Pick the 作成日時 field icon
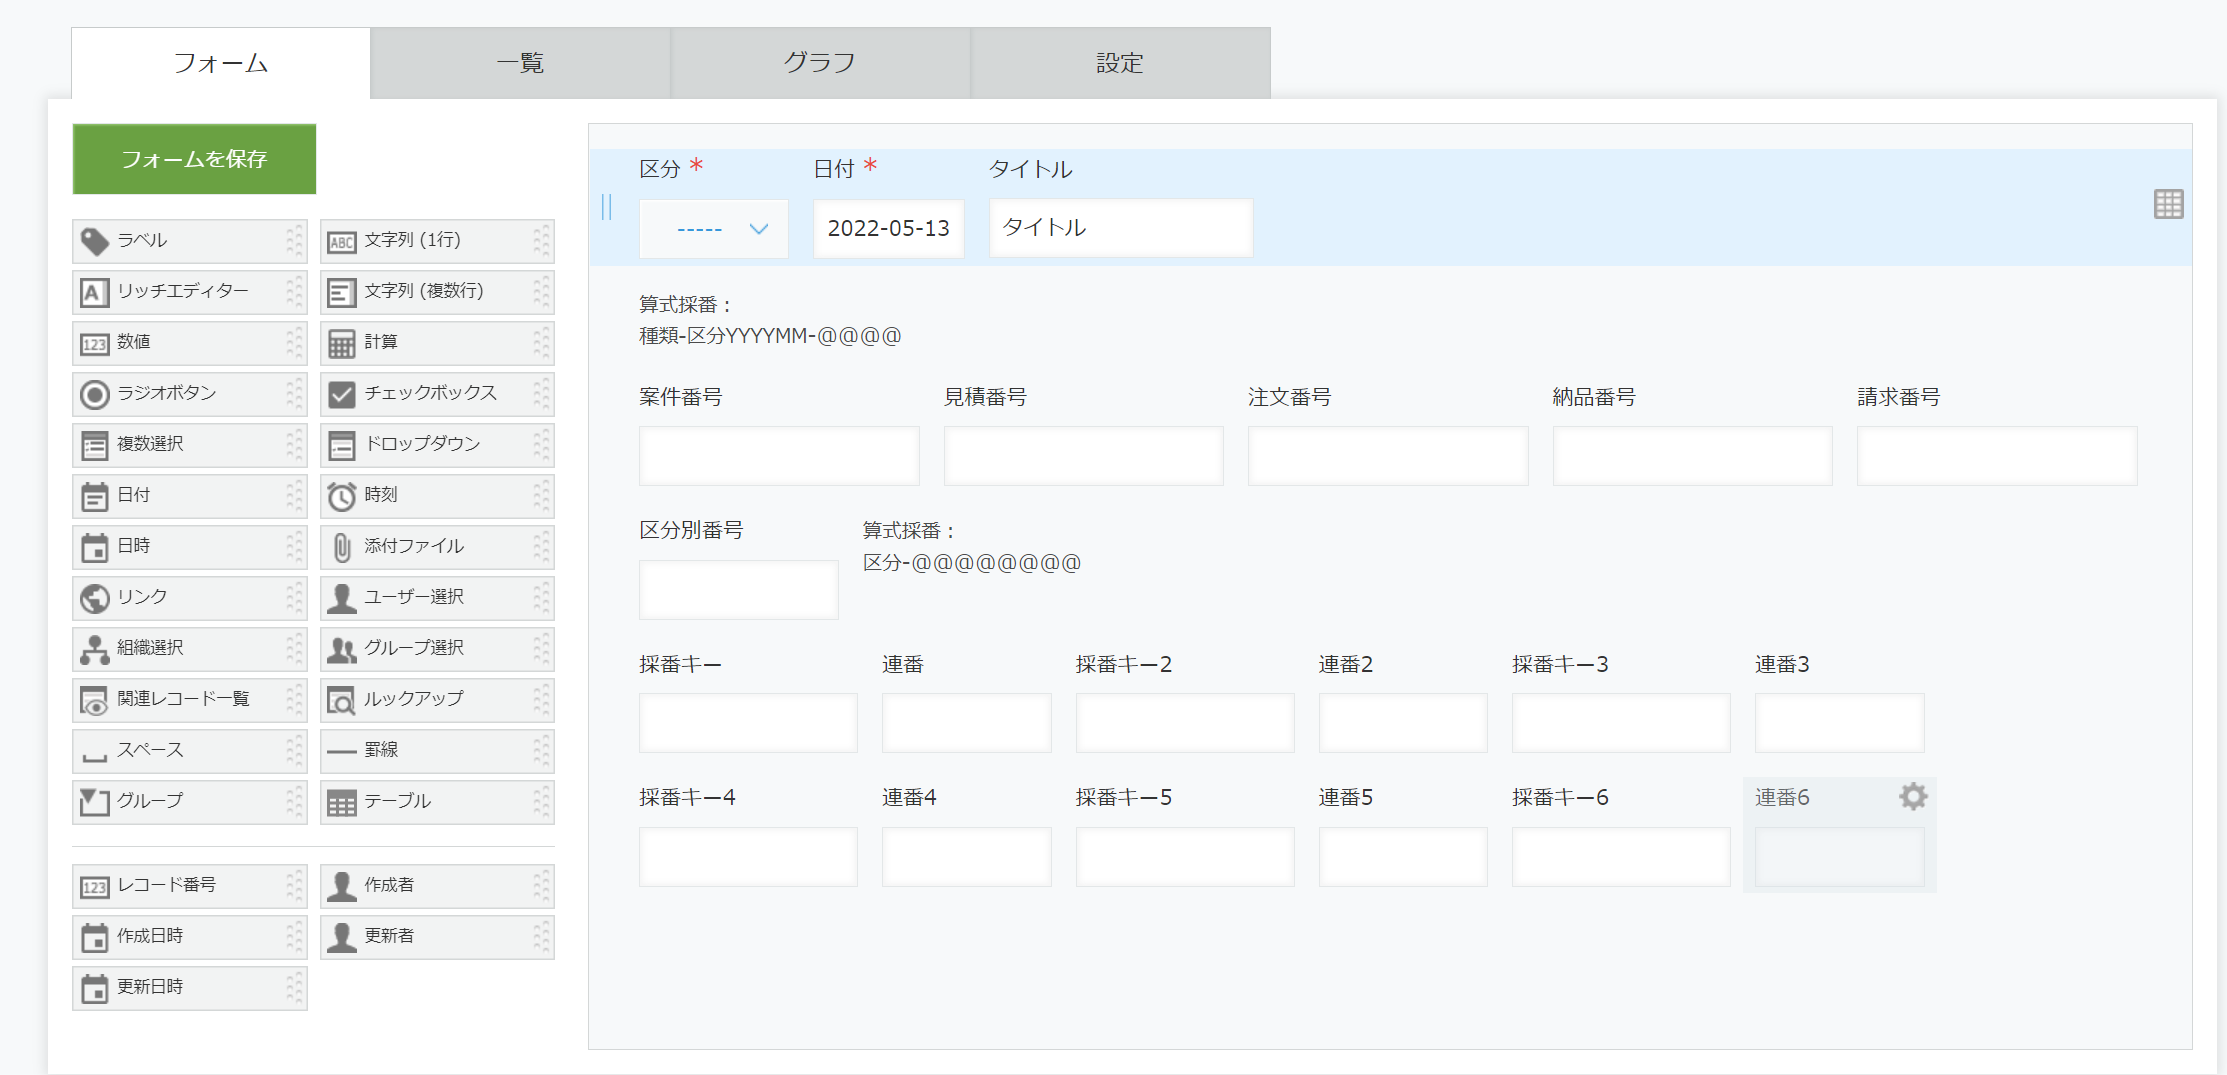This screenshot has width=2227, height=1075. coord(94,938)
